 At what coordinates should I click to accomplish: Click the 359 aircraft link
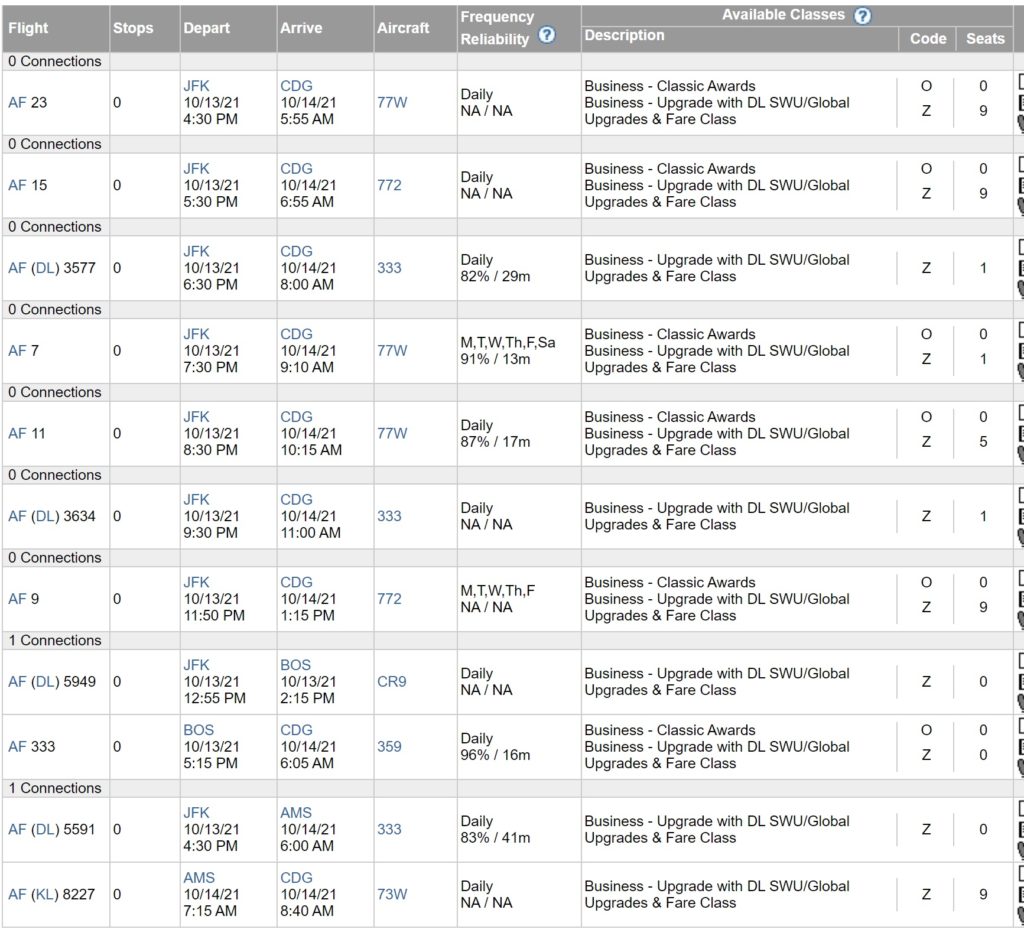click(x=389, y=746)
